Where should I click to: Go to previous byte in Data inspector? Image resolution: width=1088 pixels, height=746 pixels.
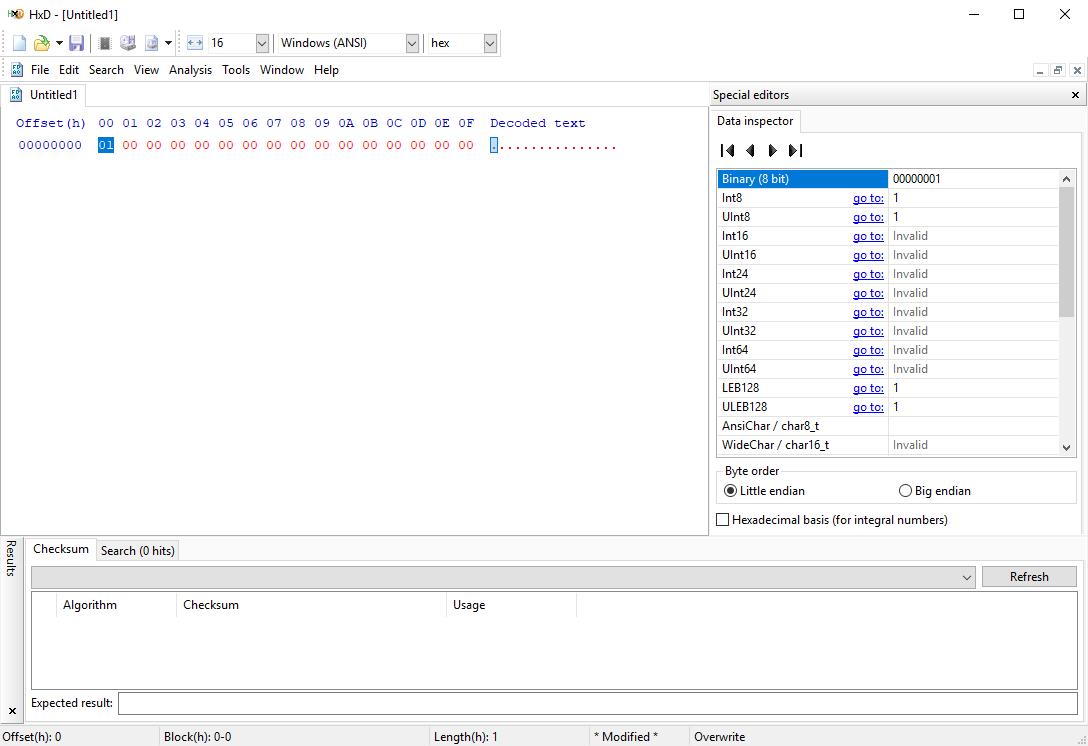(x=750, y=151)
